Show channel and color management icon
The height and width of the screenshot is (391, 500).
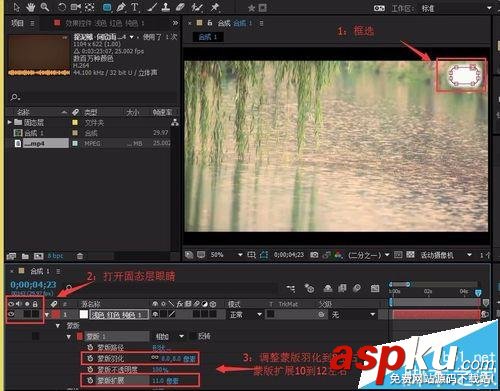[338, 255]
